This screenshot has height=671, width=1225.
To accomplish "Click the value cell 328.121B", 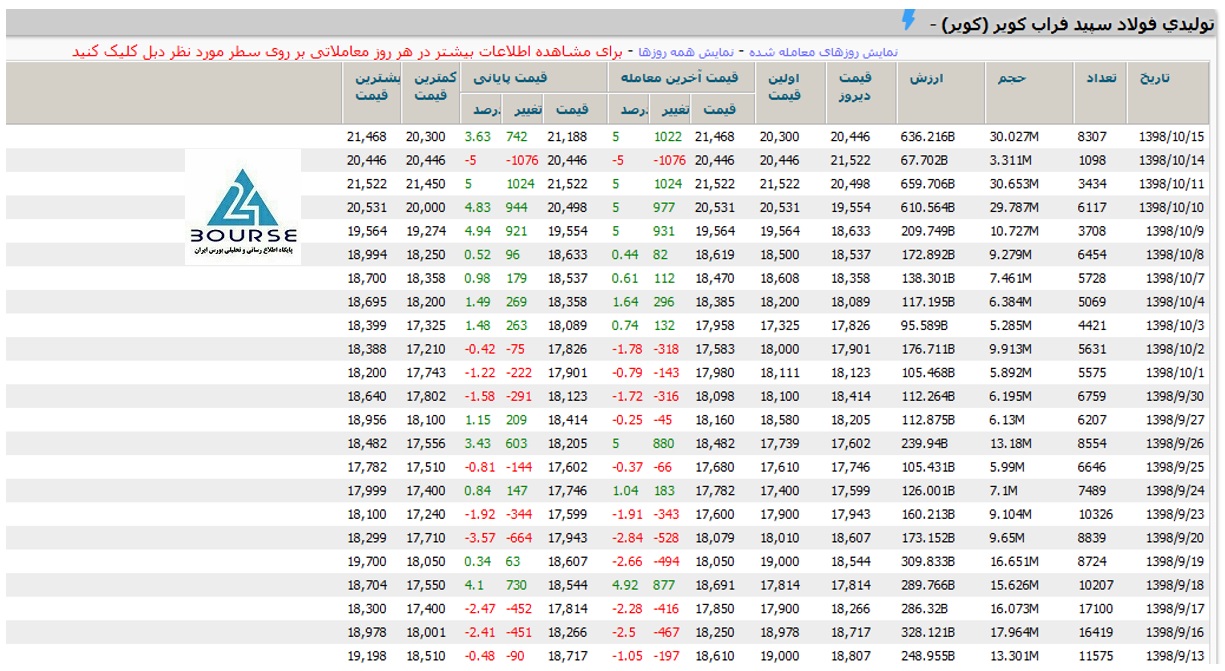I will (928, 632).
